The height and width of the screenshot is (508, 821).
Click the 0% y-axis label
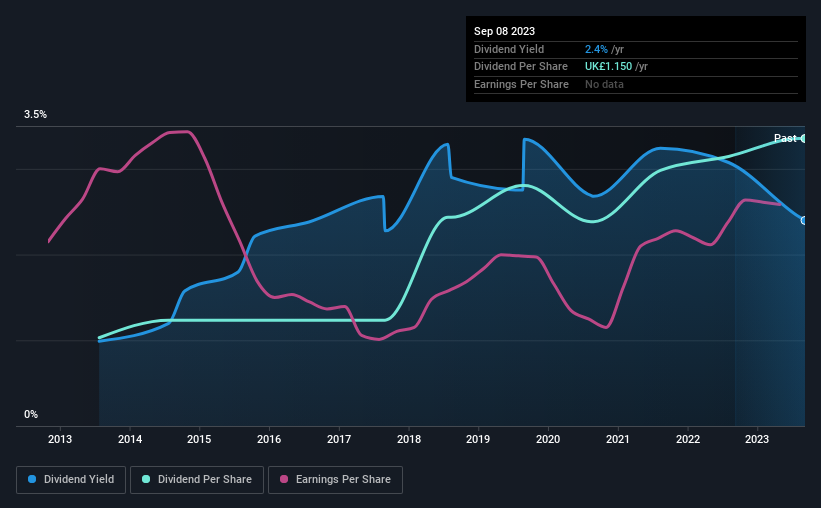pyautogui.click(x=31, y=414)
